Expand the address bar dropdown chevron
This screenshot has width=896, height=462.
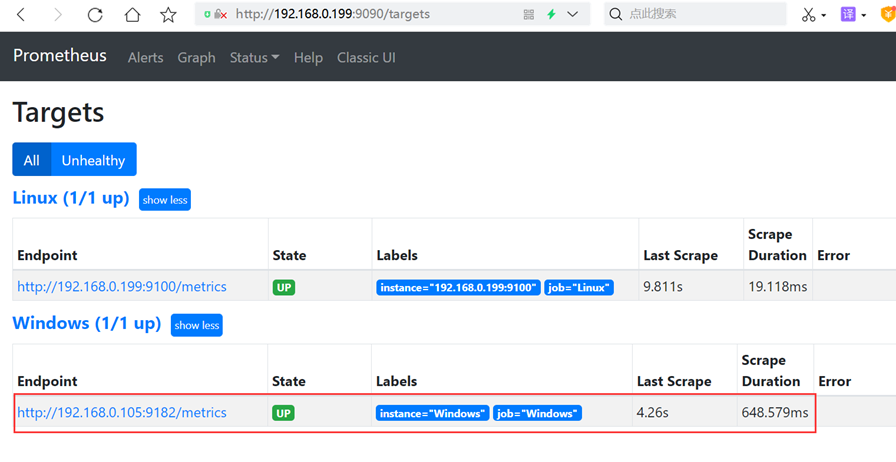tap(573, 14)
